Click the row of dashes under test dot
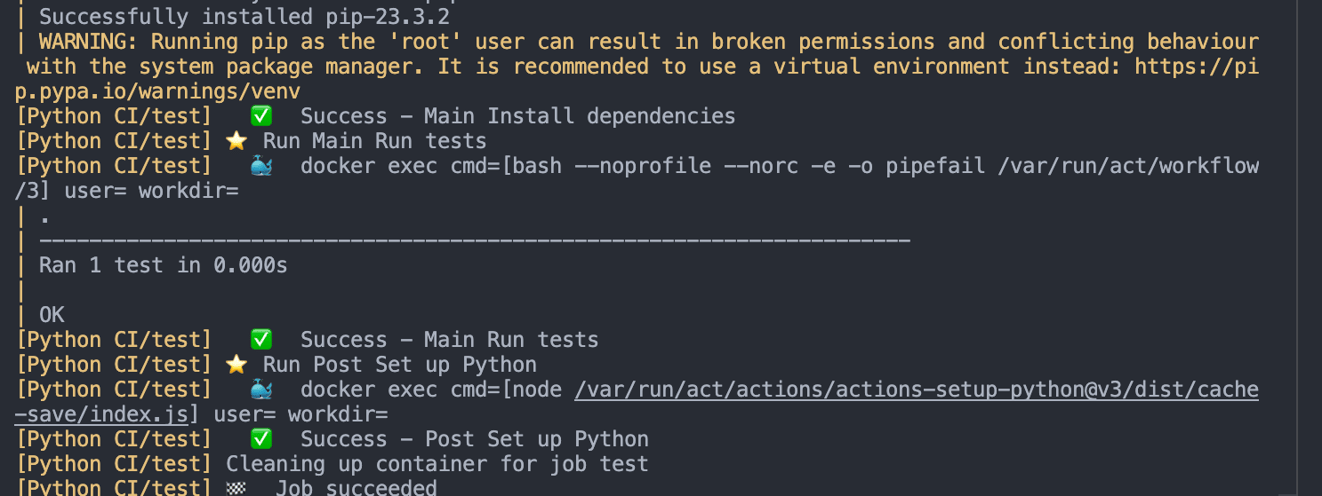1322x496 pixels. 474,240
